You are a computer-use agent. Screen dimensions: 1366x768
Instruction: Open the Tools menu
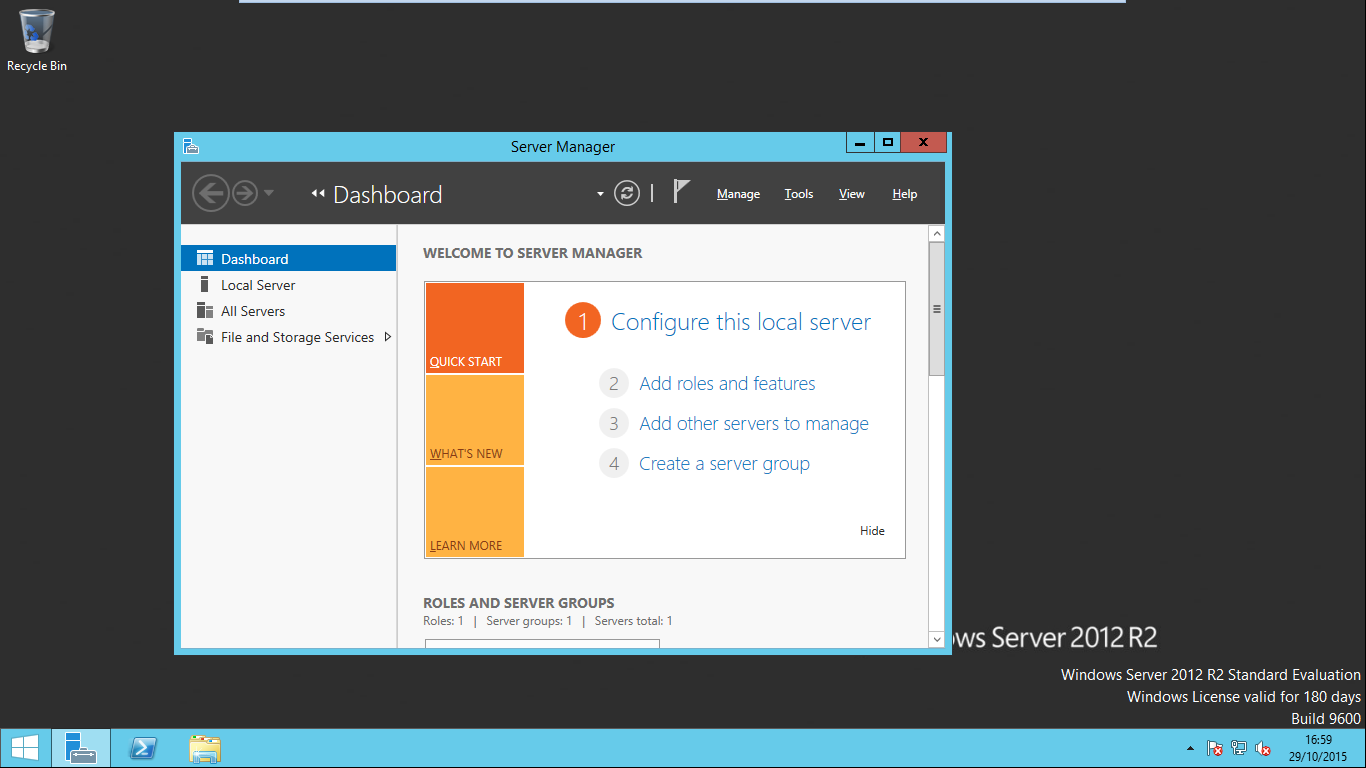(x=799, y=194)
